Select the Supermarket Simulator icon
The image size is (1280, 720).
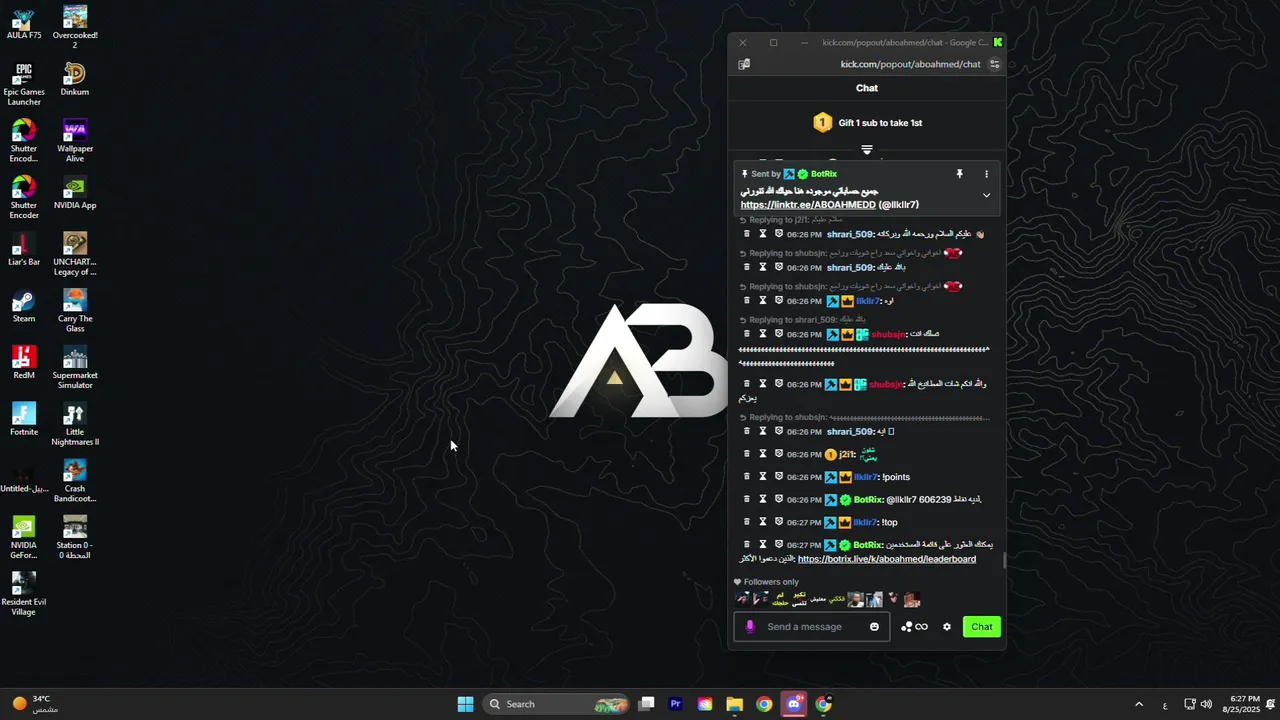click(75, 368)
